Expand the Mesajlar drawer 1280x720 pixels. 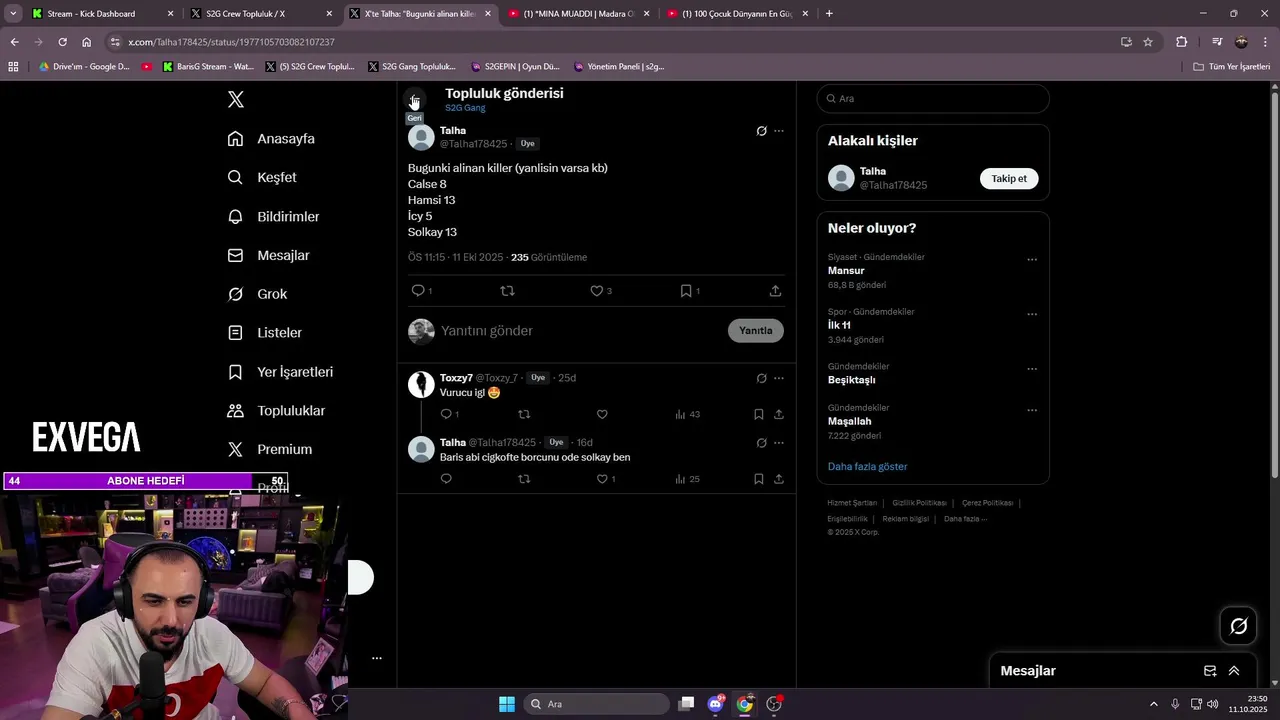point(1234,671)
